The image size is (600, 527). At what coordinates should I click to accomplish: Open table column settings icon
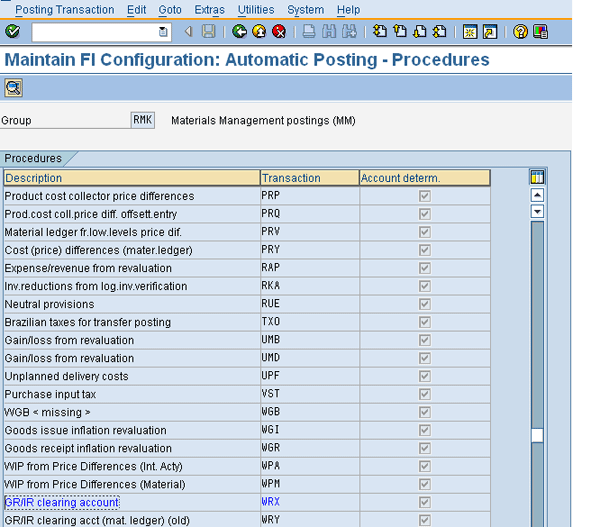click(537, 178)
